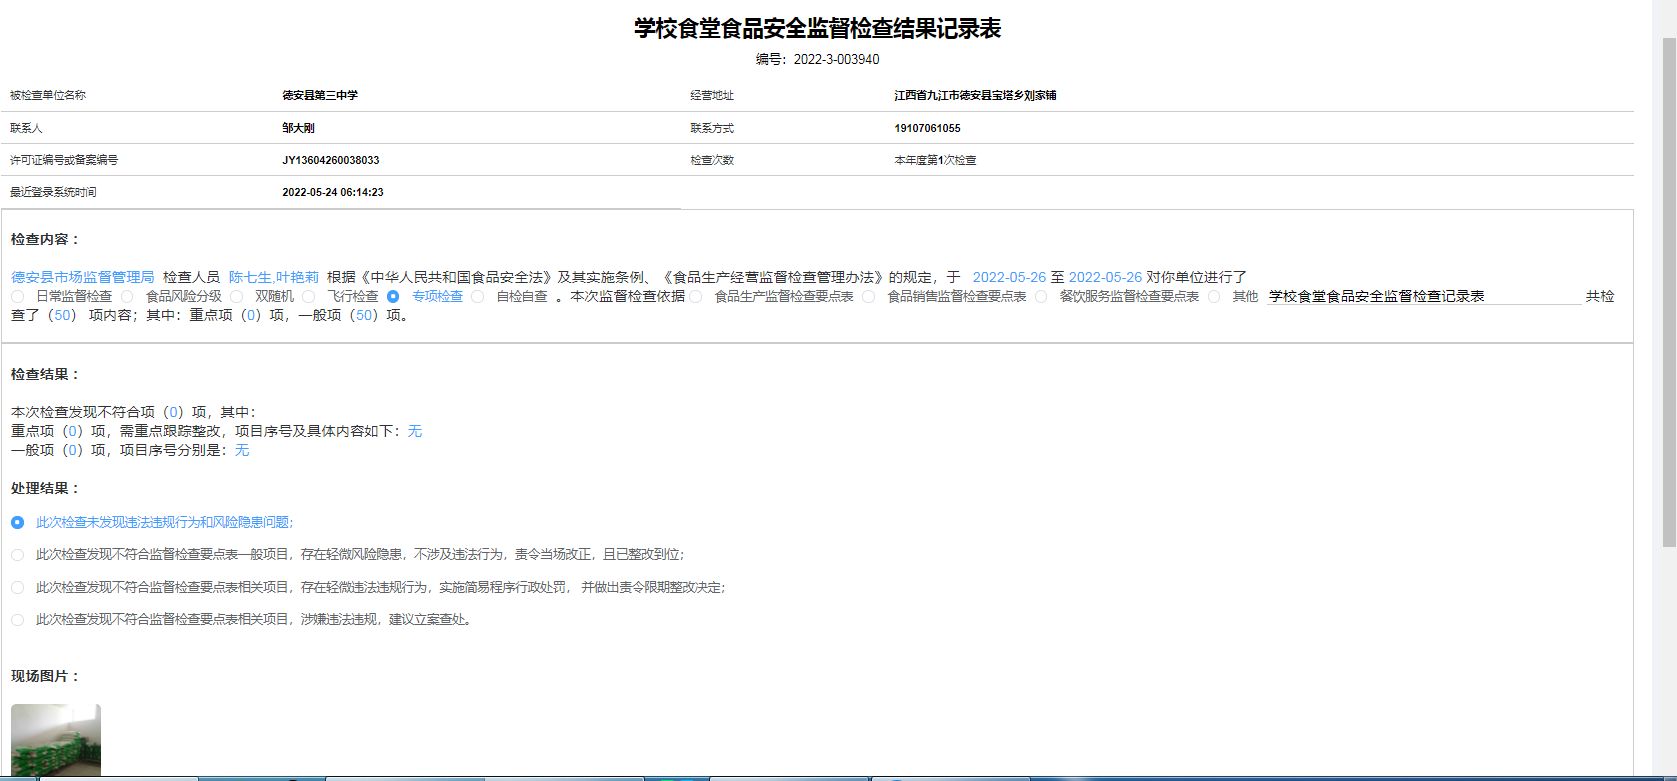
Task: Select the 实施简易程序行政处罚 result option
Action: pos(18,588)
